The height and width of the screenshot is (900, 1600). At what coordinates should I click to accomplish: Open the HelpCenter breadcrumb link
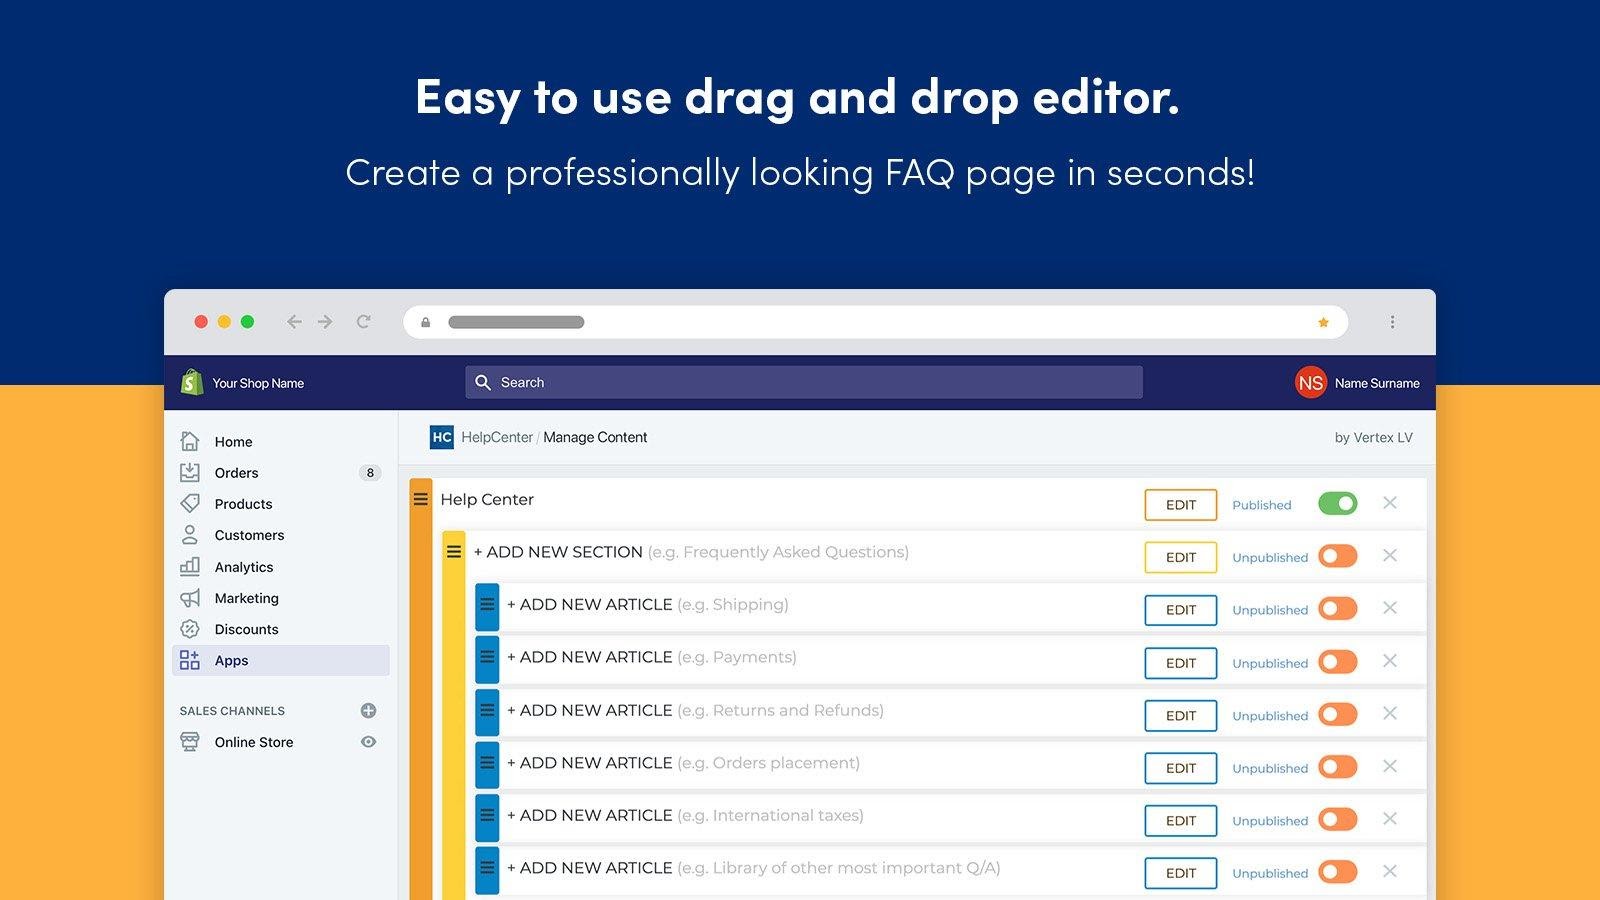click(497, 437)
